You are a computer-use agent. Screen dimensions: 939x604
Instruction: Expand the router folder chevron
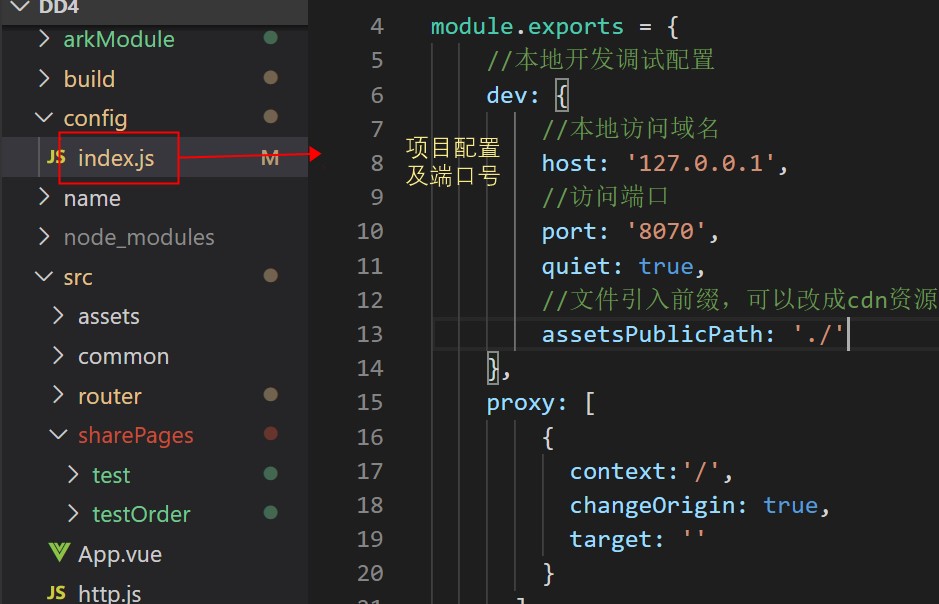pos(58,395)
